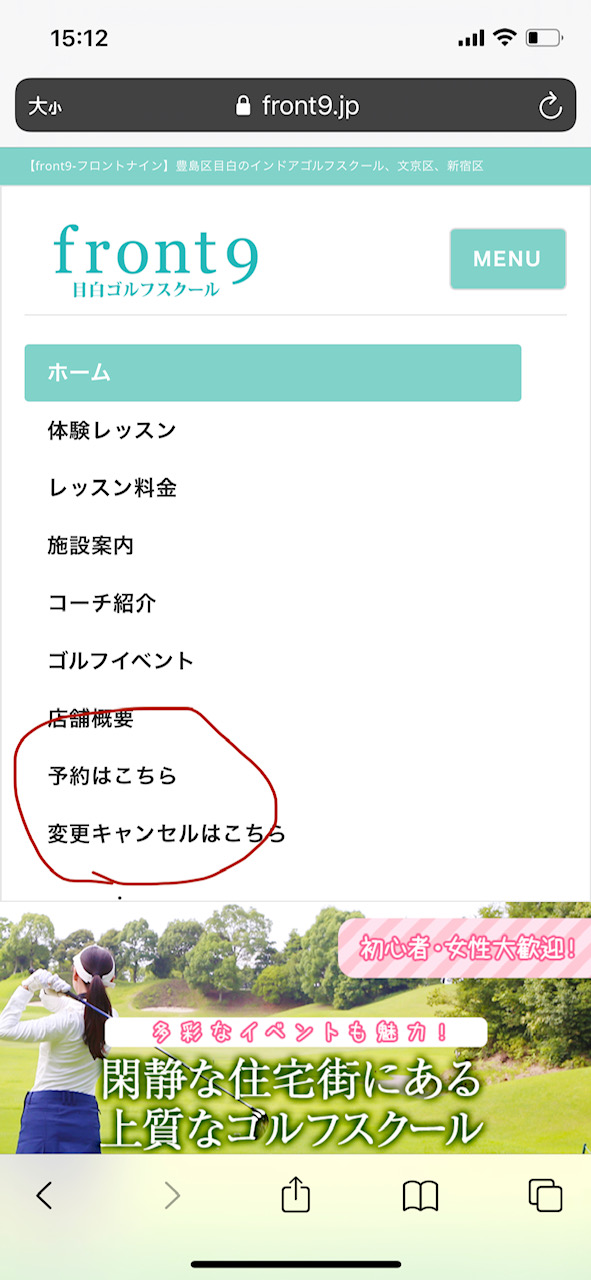Tap the padlock icon beside front9.jp
The width and height of the screenshot is (591, 1280).
(243, 105)
